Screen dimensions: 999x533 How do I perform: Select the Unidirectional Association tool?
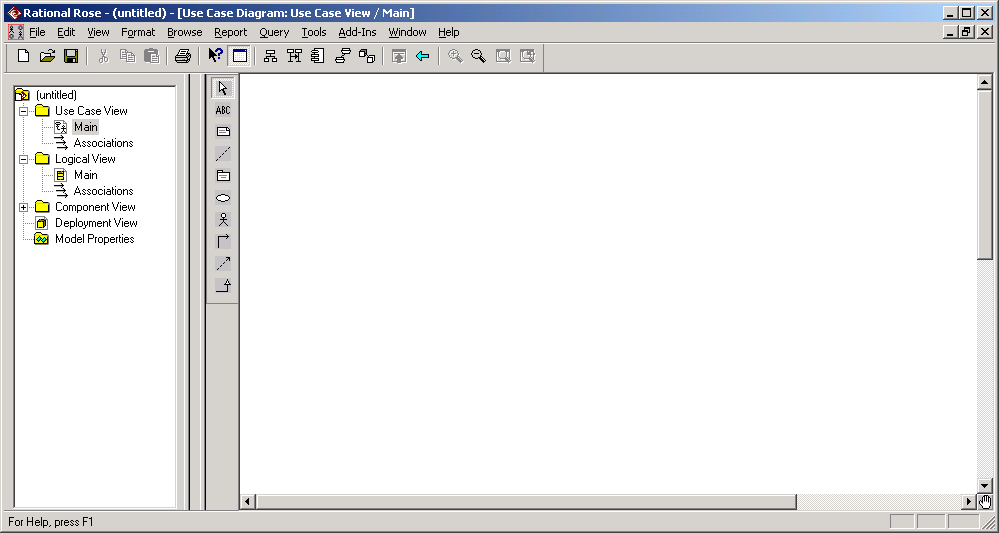point(223,241)
